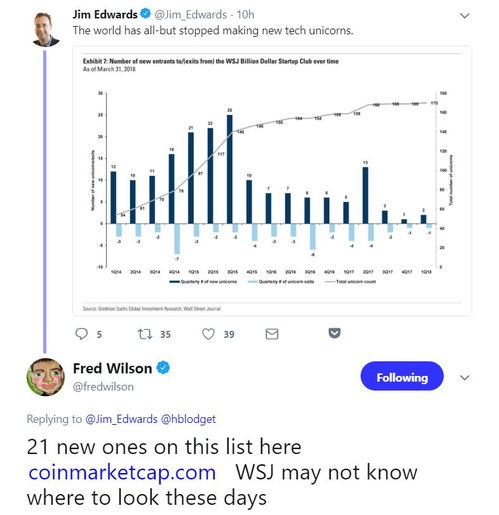Click Jim Edwards' verified badge
499x515 pixels.
145,14
